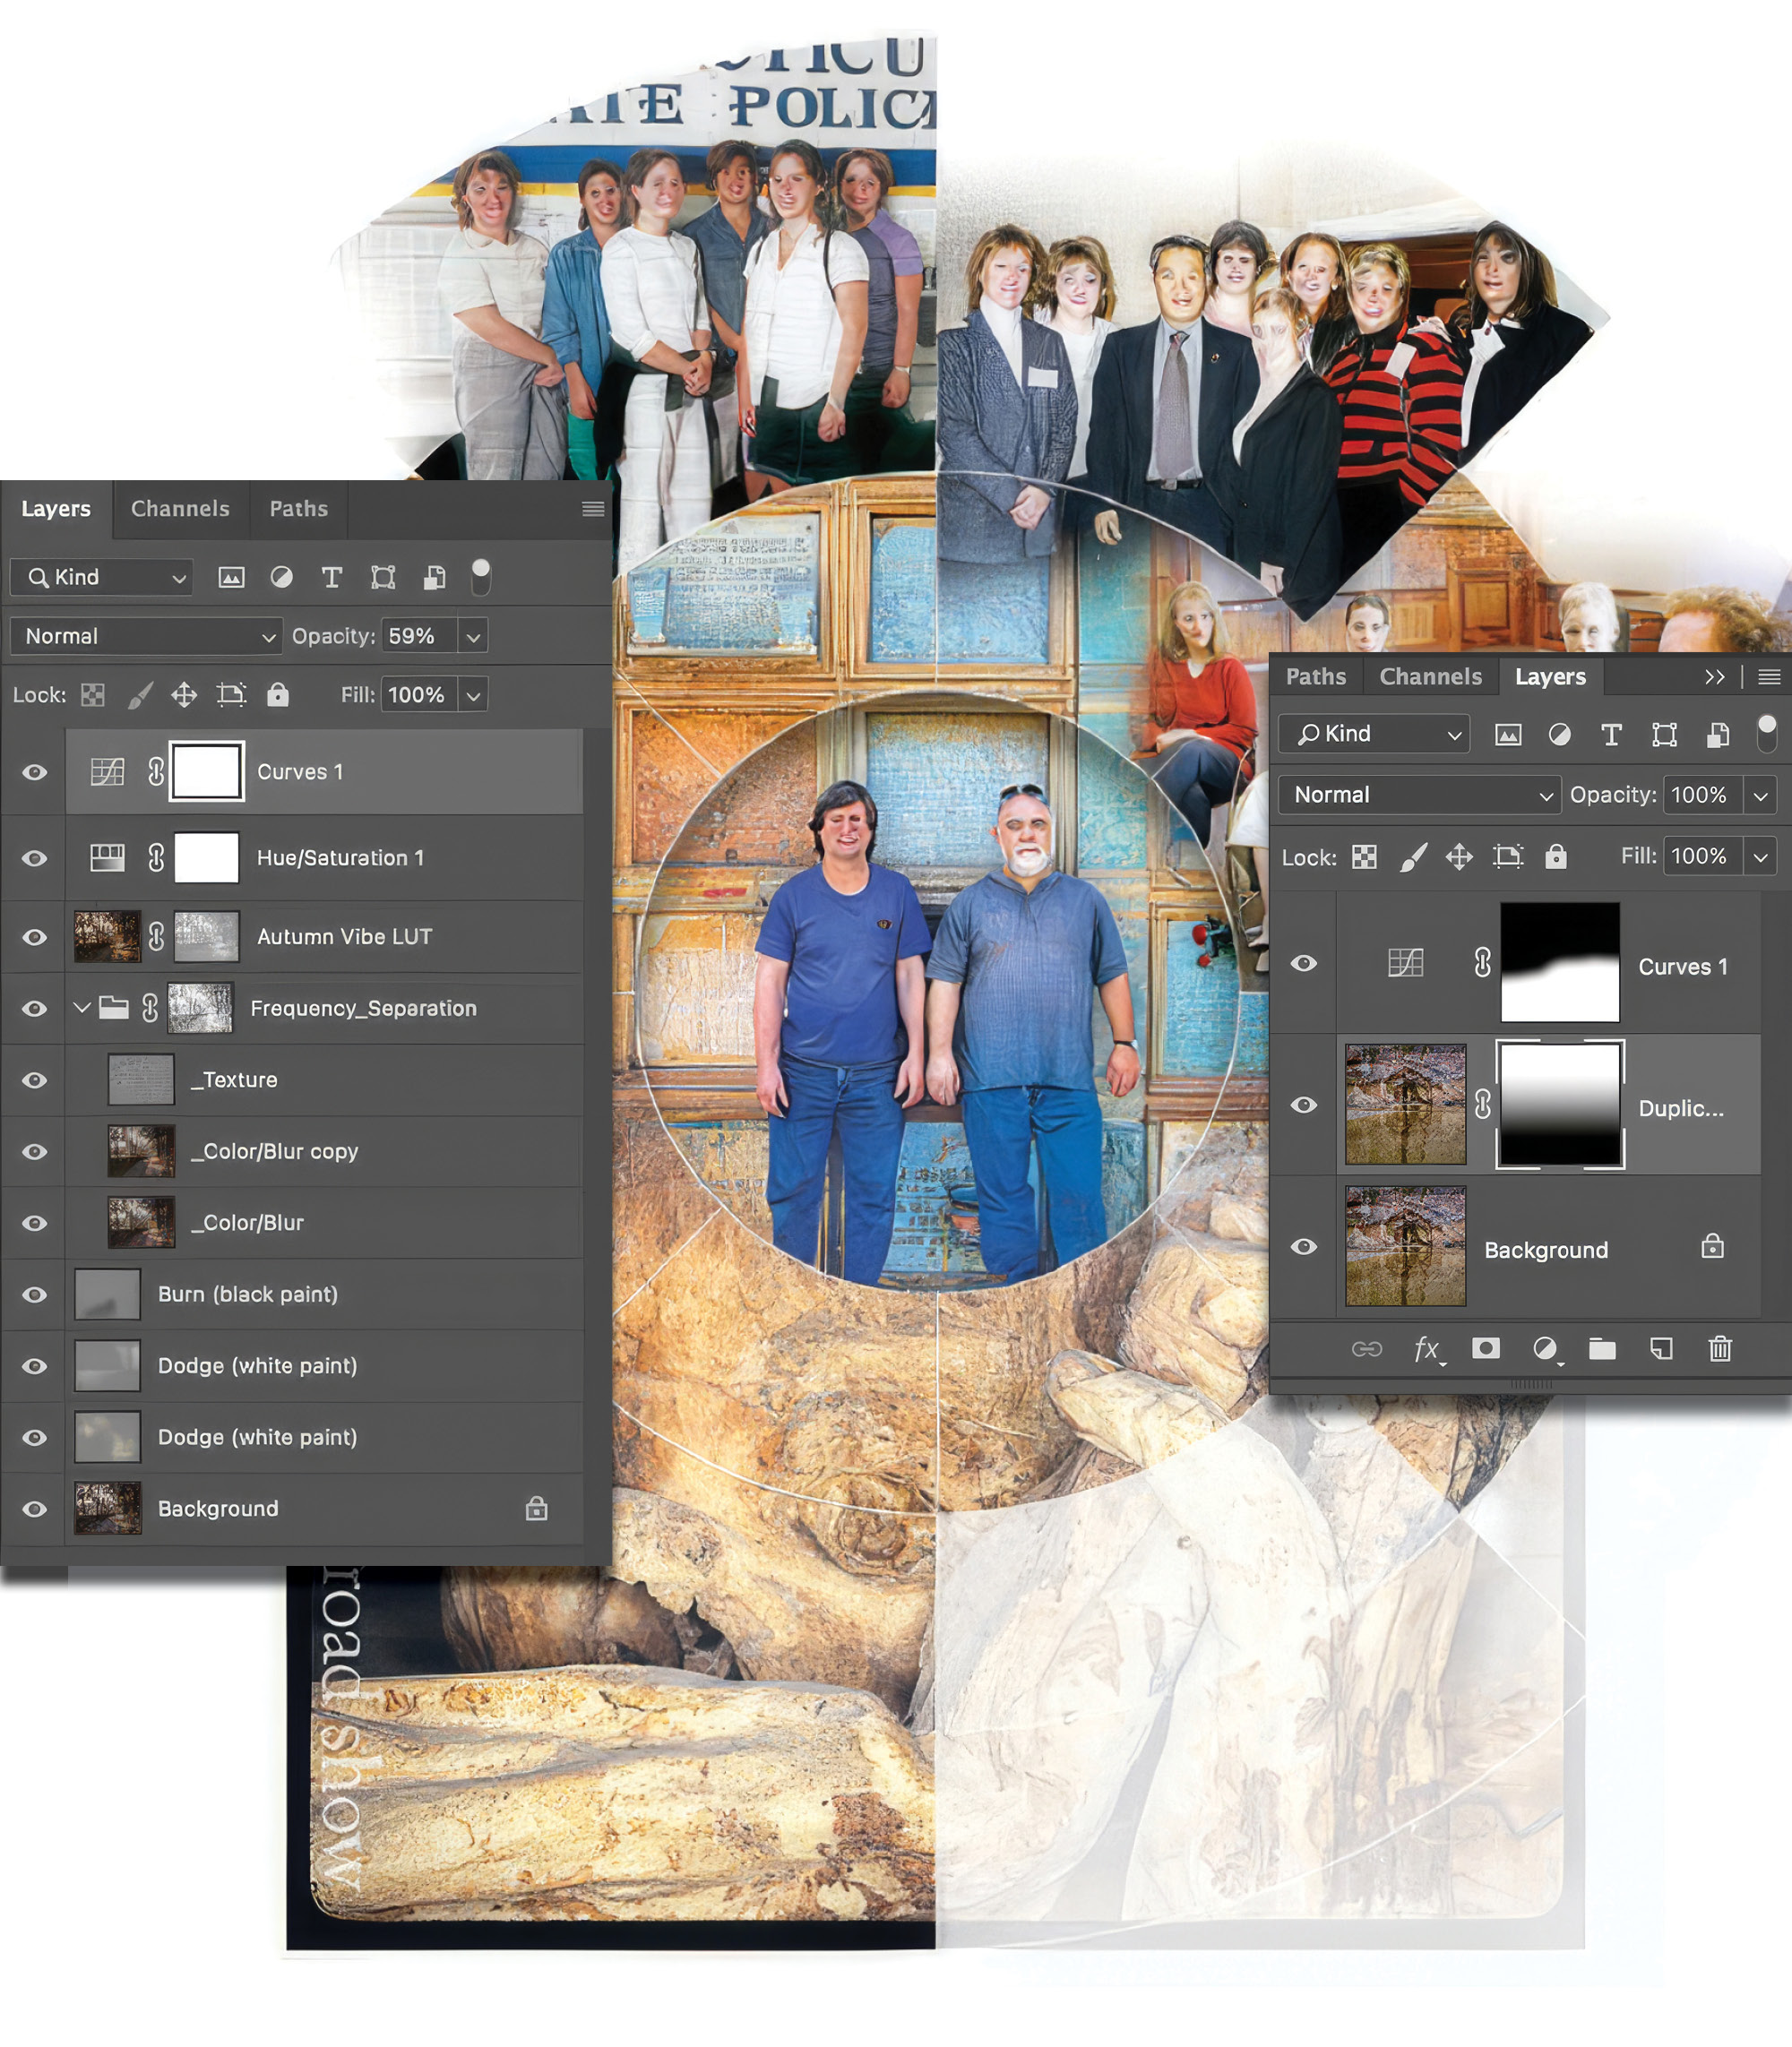The width and height of the screenshot is (1792, 2047).
Task: Filter adjustment layers in right Layers panel
Action: (x=1559, y=735)
